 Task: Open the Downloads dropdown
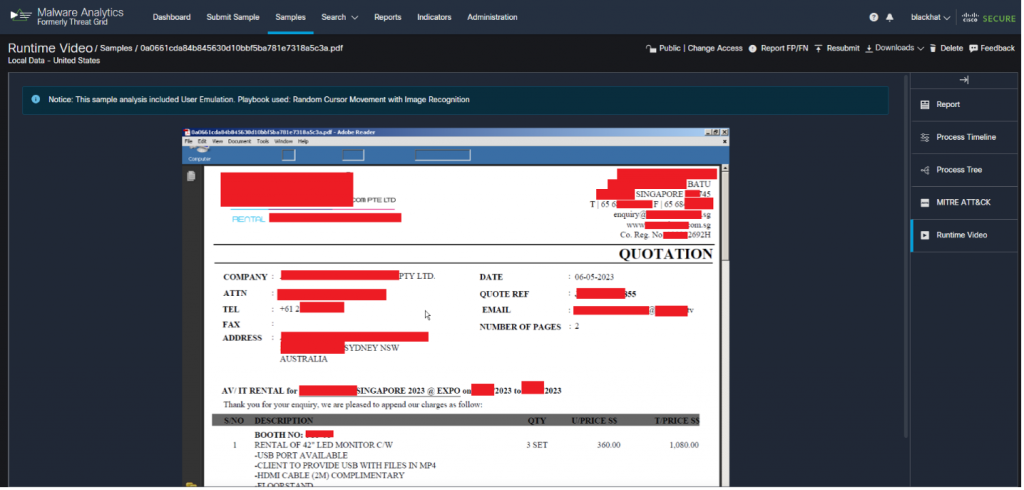(894, 48)
